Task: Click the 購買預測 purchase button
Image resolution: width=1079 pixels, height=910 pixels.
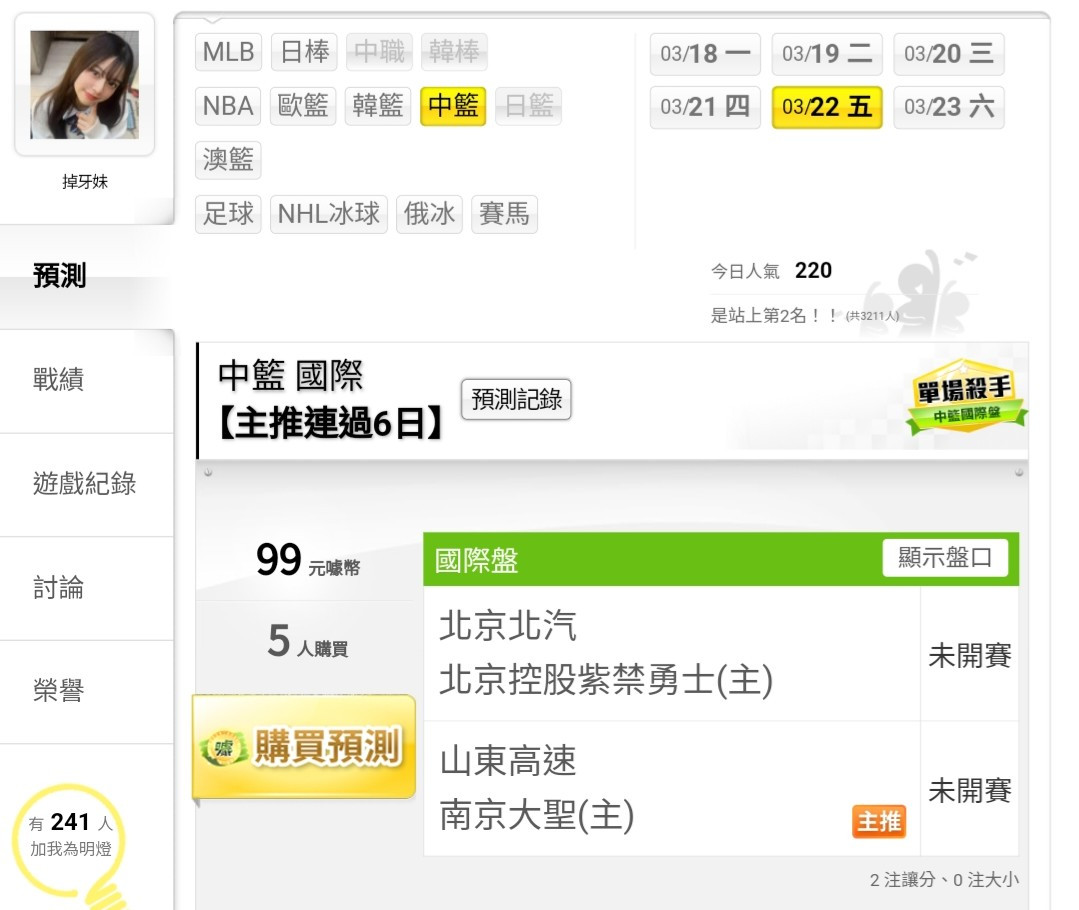Action: (x=303, y=747)
